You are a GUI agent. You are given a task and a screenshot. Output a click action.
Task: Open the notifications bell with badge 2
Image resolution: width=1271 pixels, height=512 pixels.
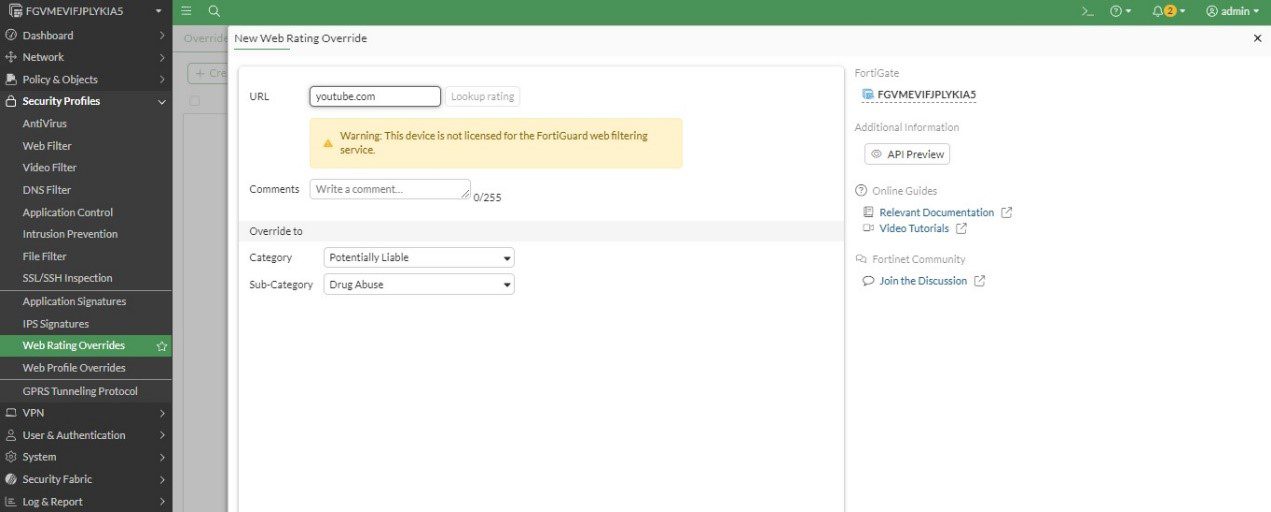[1168, 11]
